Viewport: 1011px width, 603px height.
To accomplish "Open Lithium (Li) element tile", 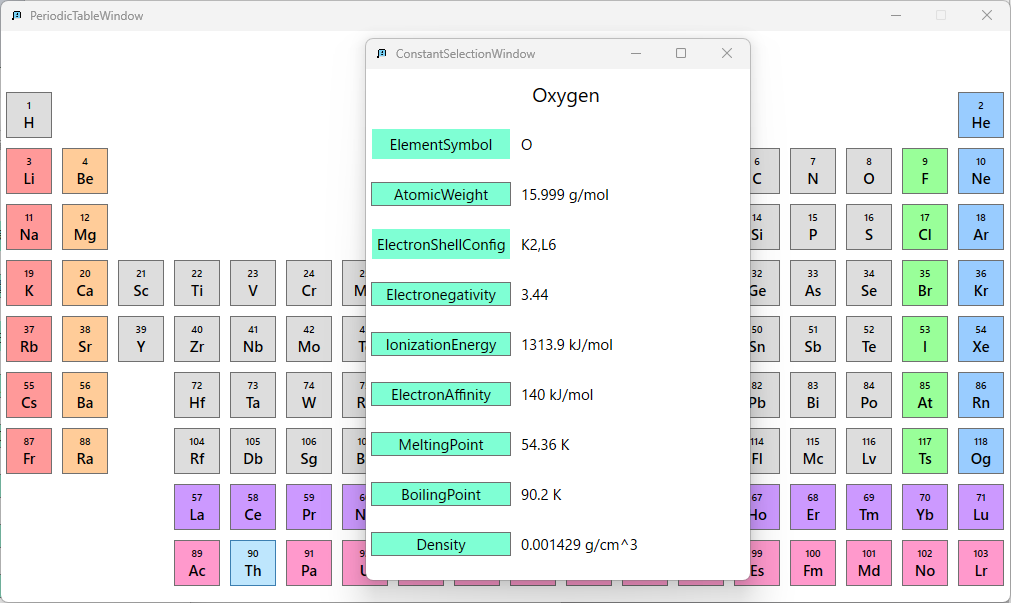I will pos(29,171).
